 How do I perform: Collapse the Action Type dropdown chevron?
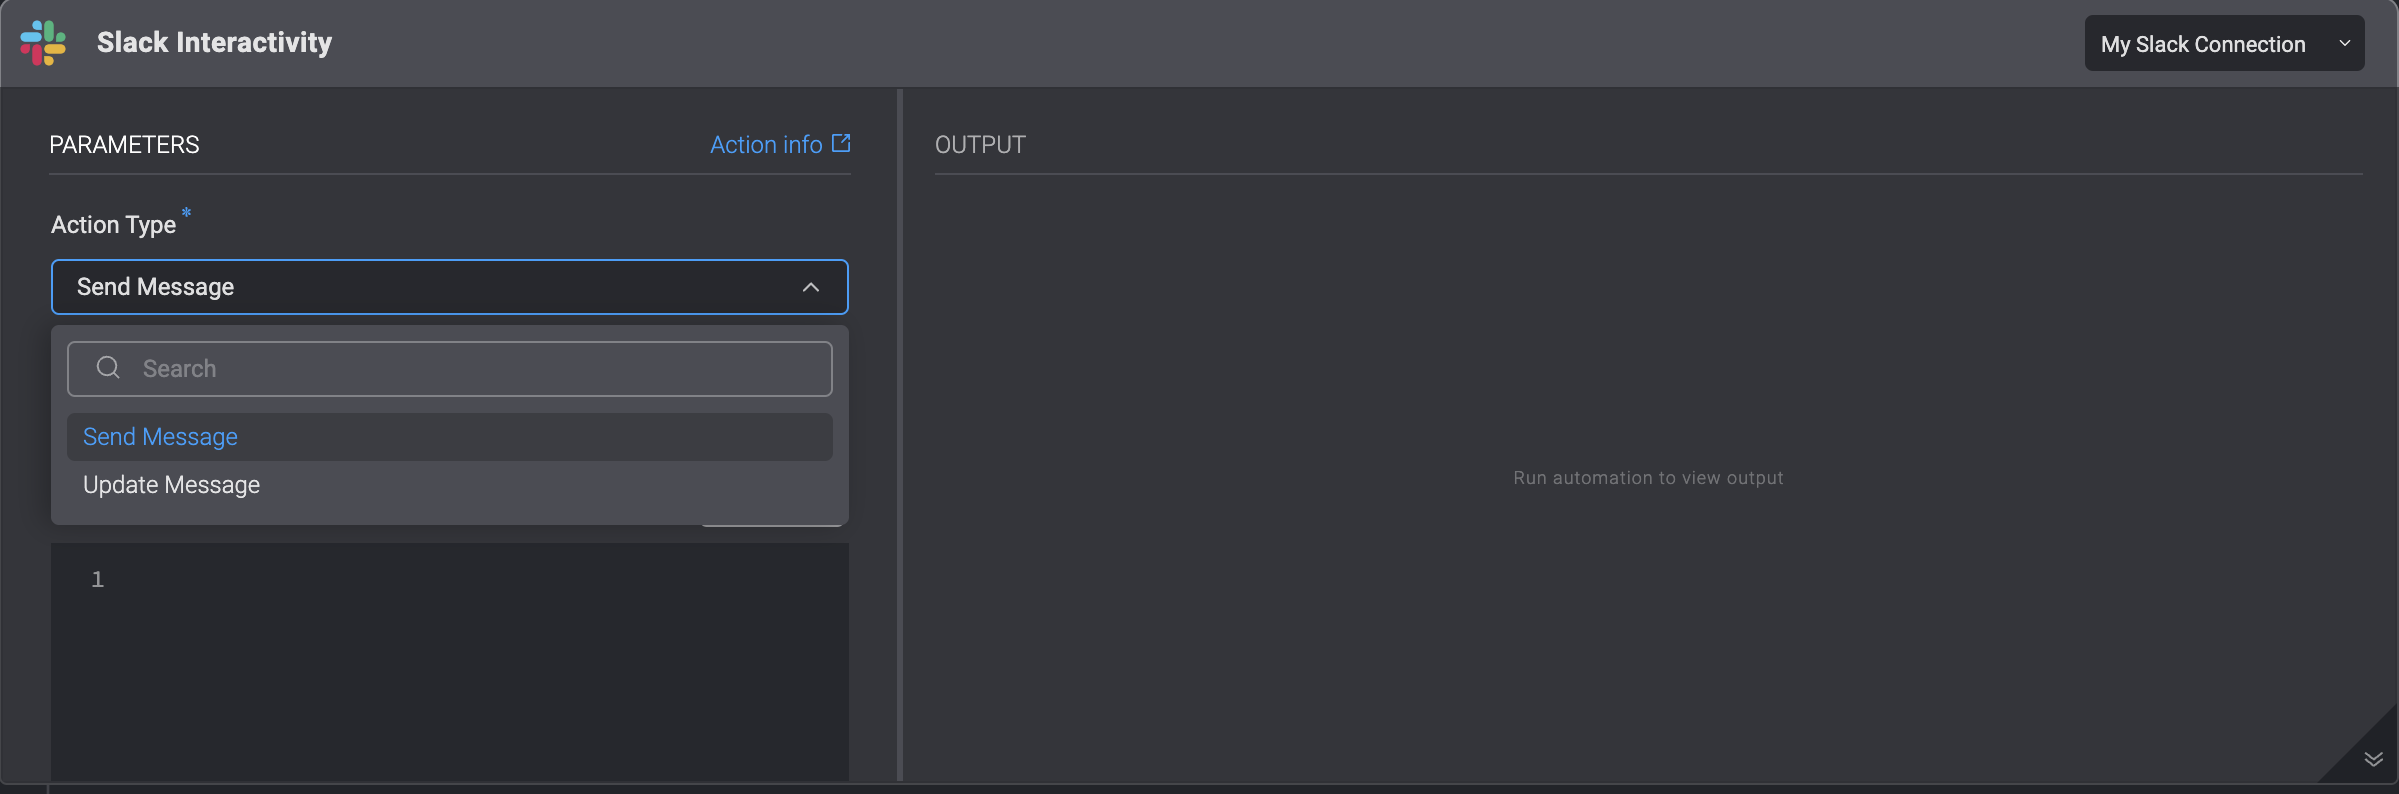[x=811, y=288]
